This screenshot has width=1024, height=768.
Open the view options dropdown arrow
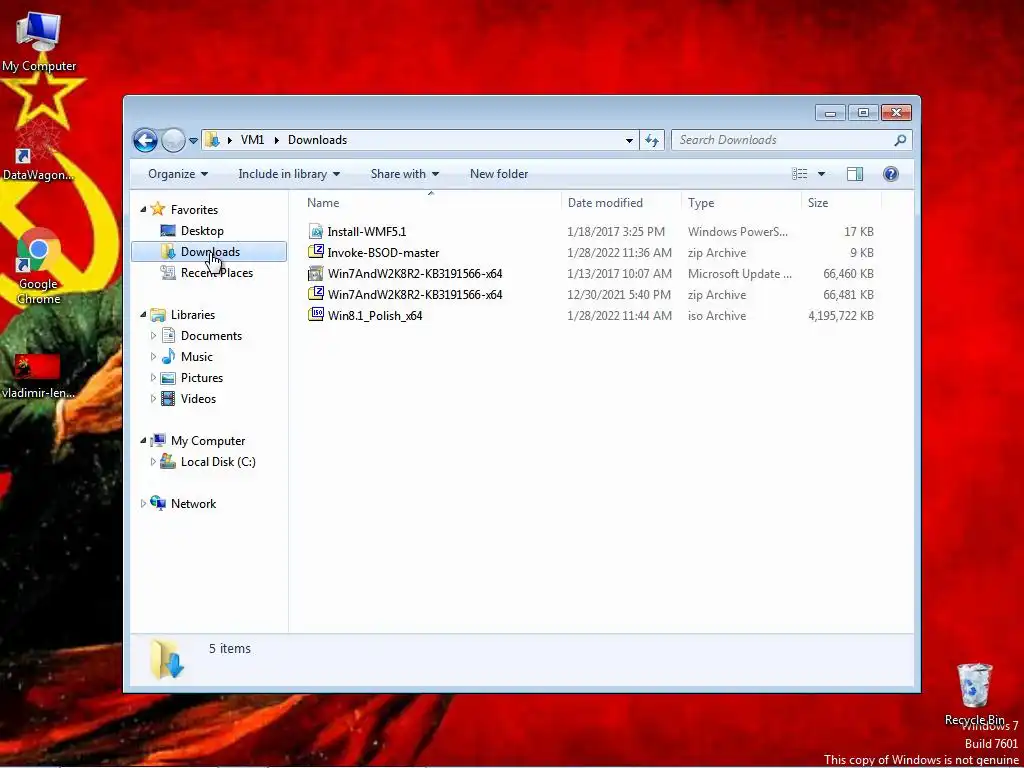click(x=822, y=174)
